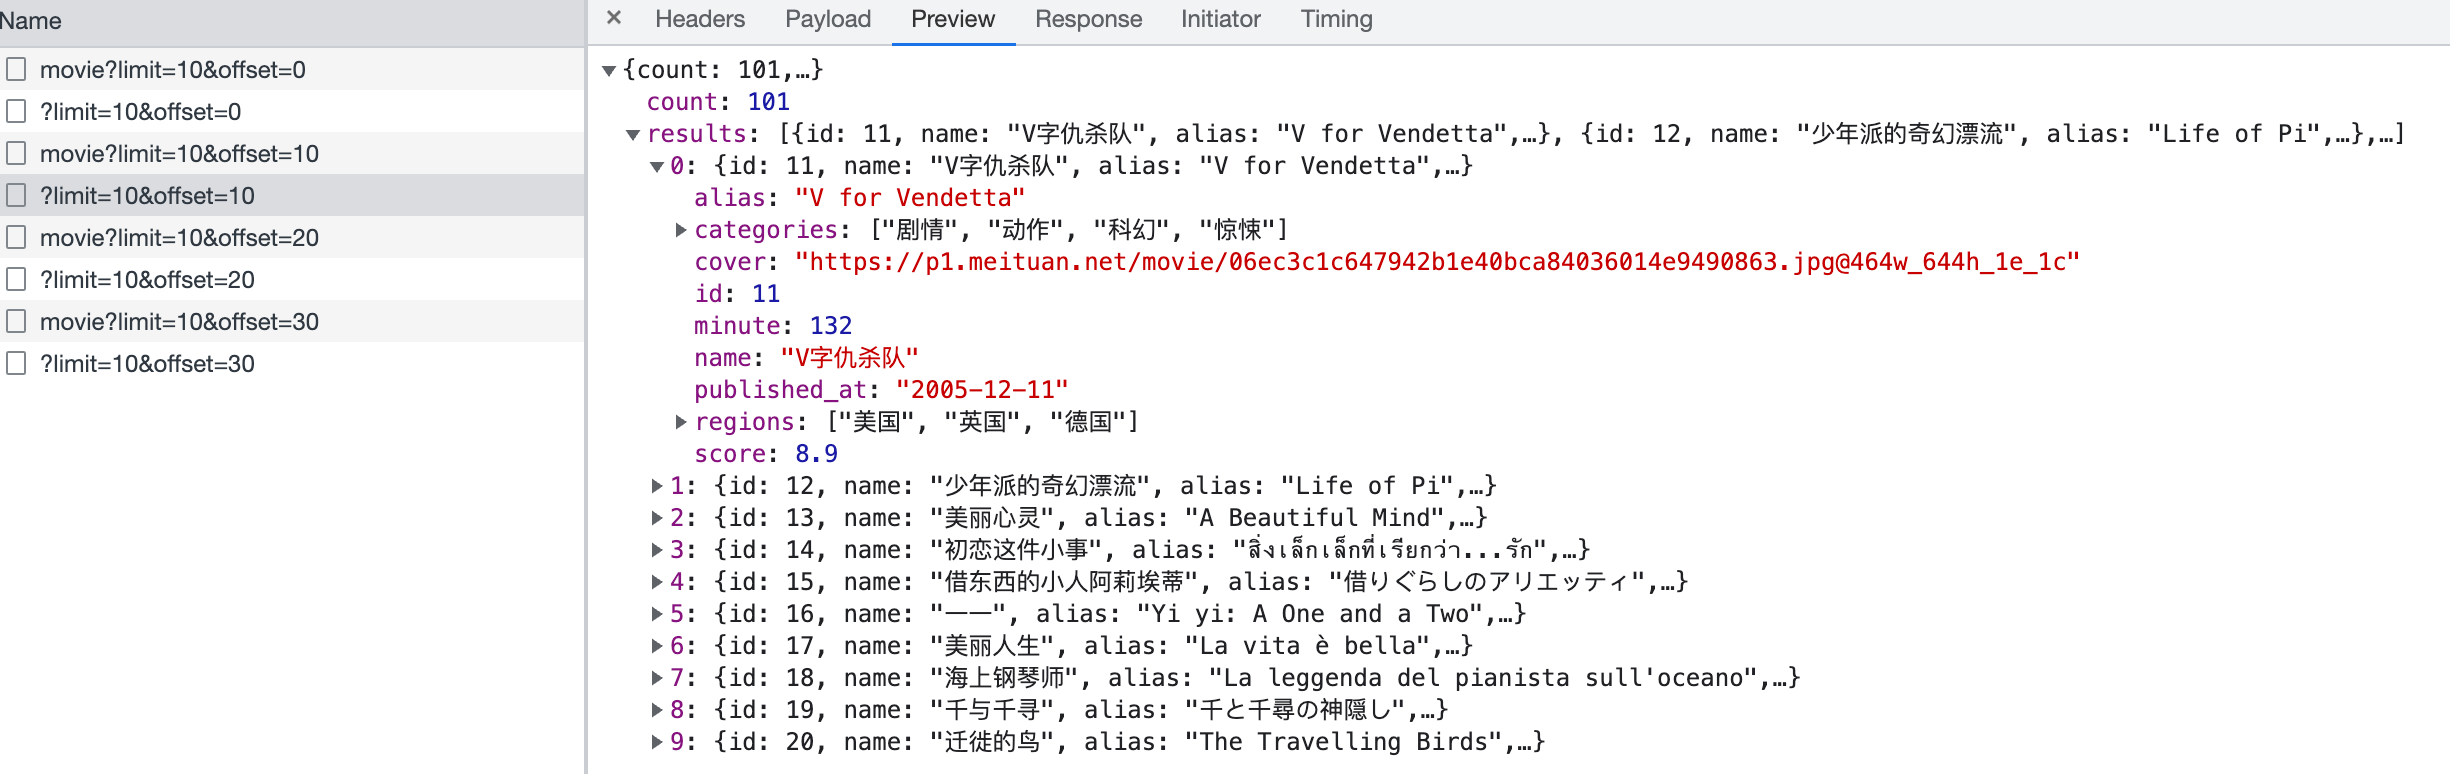Click the meituan cover image URL
Viewport: 2450px width, 774px height.
tap(1437, 262)
